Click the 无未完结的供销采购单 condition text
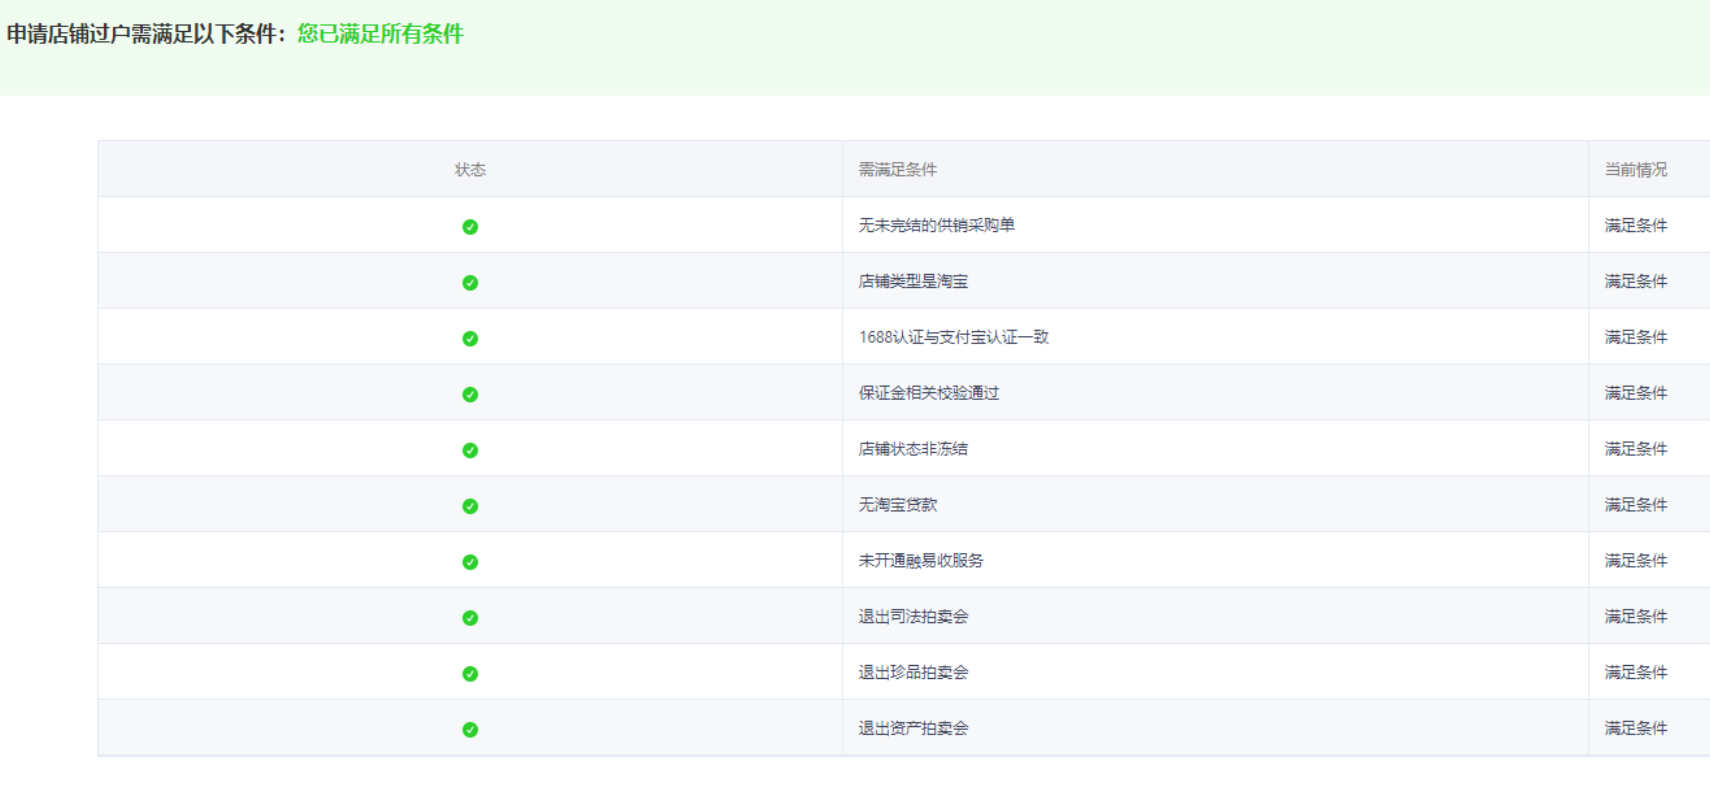This screenshot has height=803, width=1710. (x=936, y=226)
